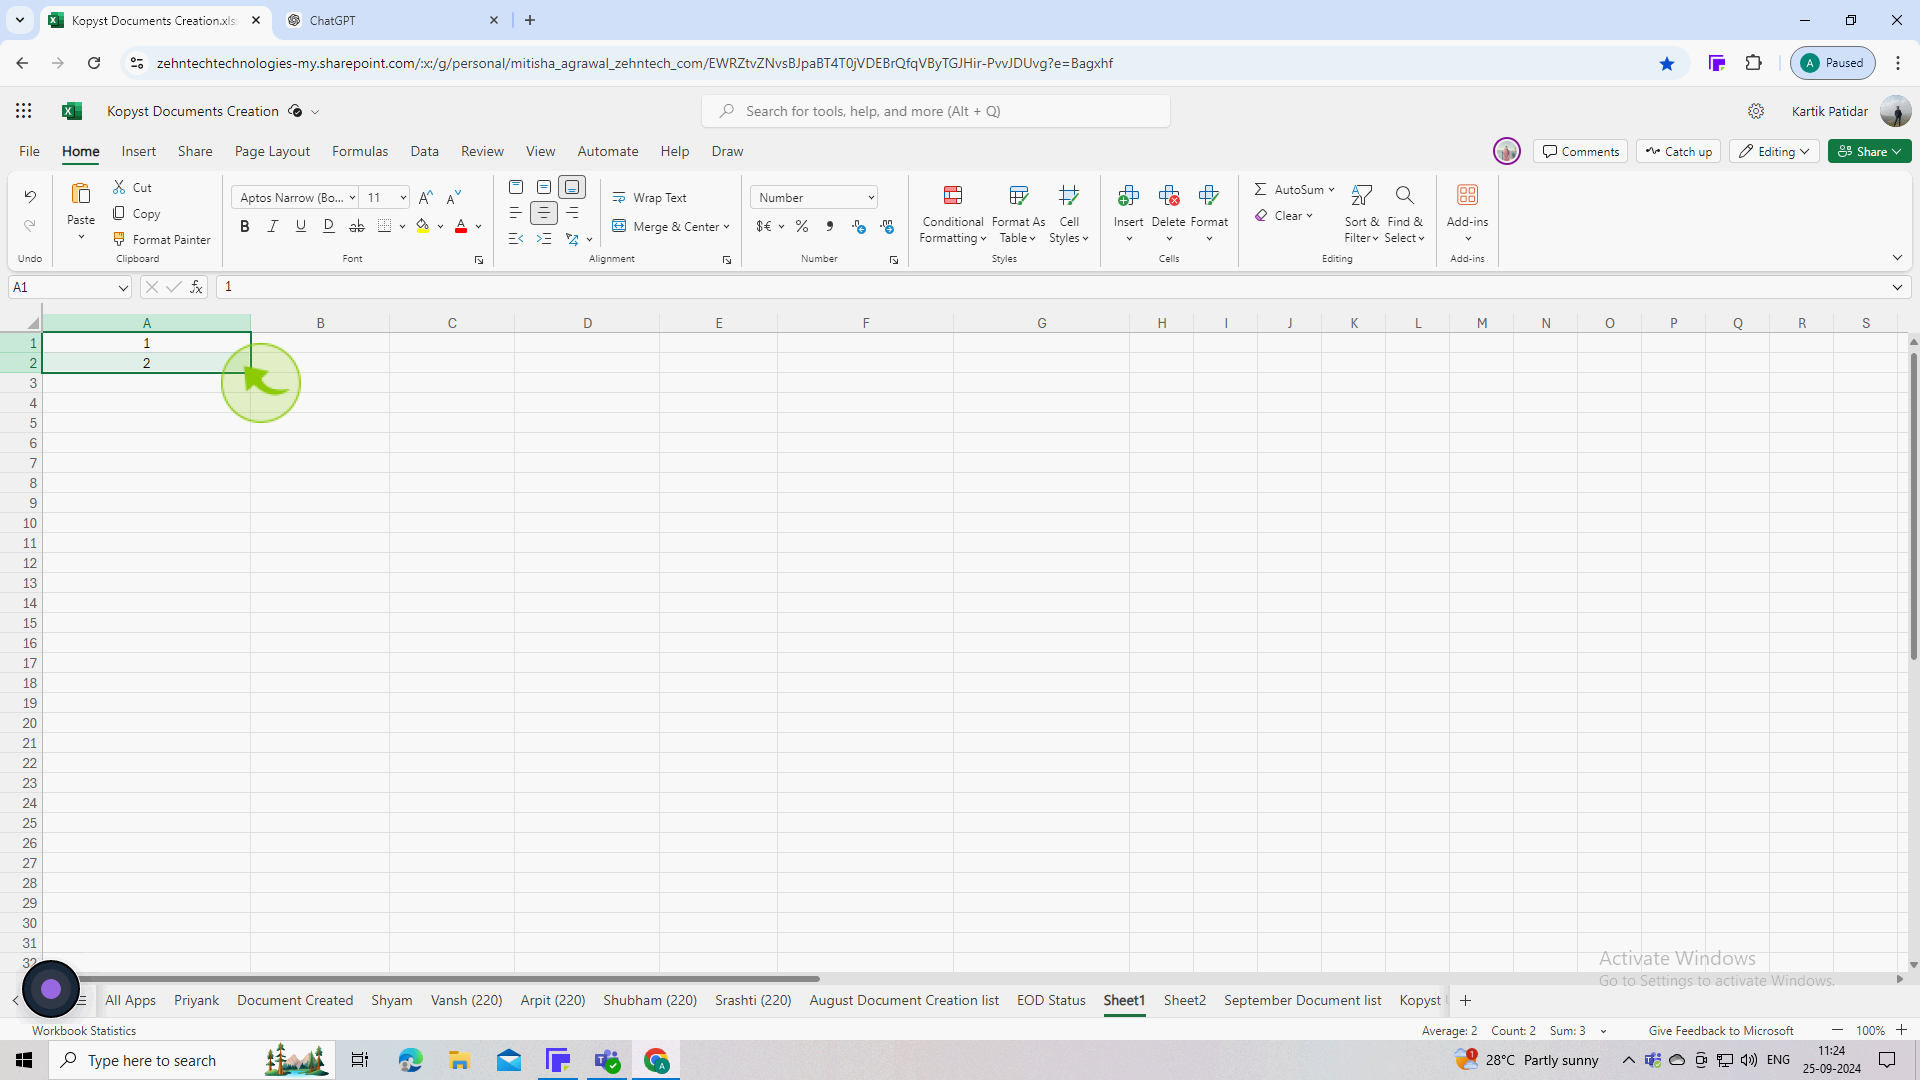Decrease font size with shrink font icon
1920x1080 pixels.
[x=454, y=197]
